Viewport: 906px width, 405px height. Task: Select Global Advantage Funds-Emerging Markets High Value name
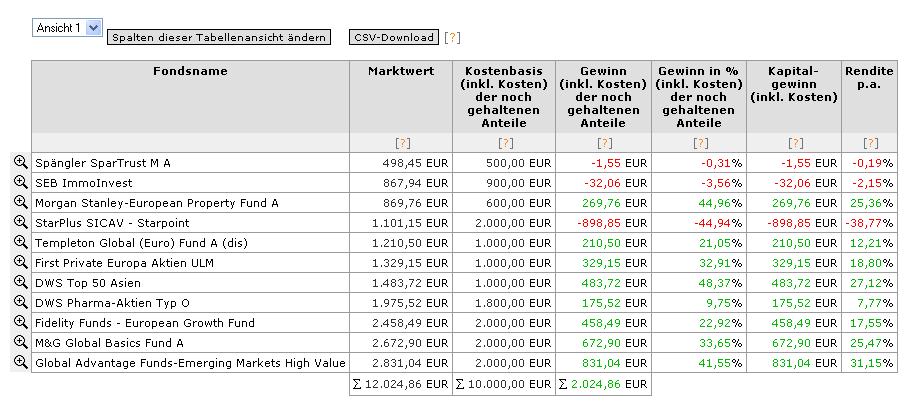click(190, 363)
